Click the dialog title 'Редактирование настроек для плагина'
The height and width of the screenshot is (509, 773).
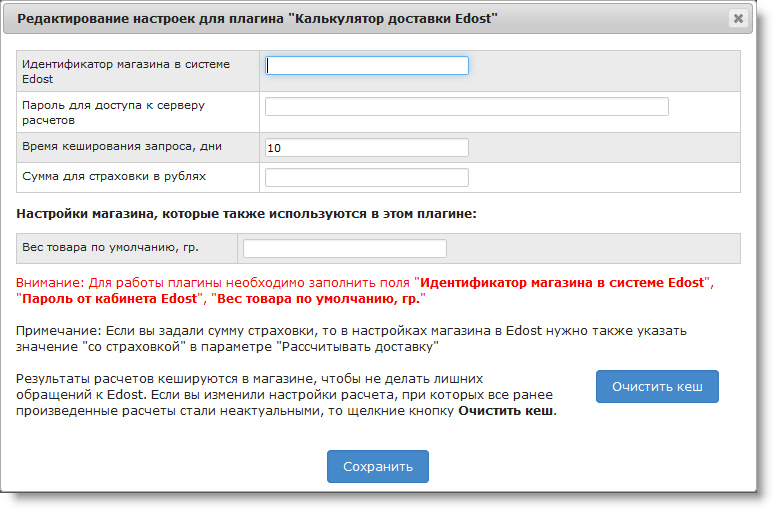pos(257,19)
